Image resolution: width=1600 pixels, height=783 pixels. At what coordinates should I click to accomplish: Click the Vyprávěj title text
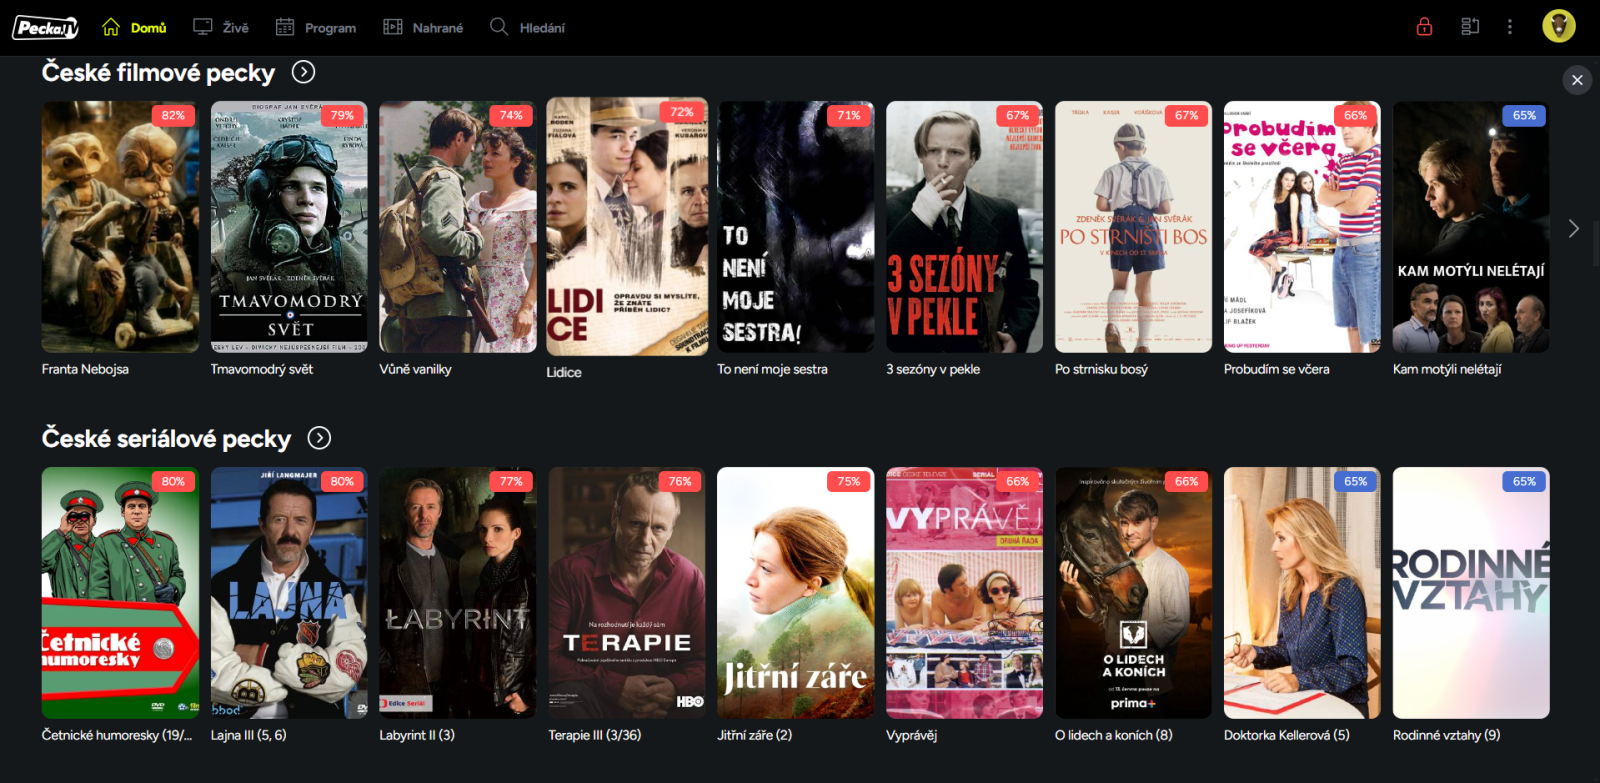point(912,735)
